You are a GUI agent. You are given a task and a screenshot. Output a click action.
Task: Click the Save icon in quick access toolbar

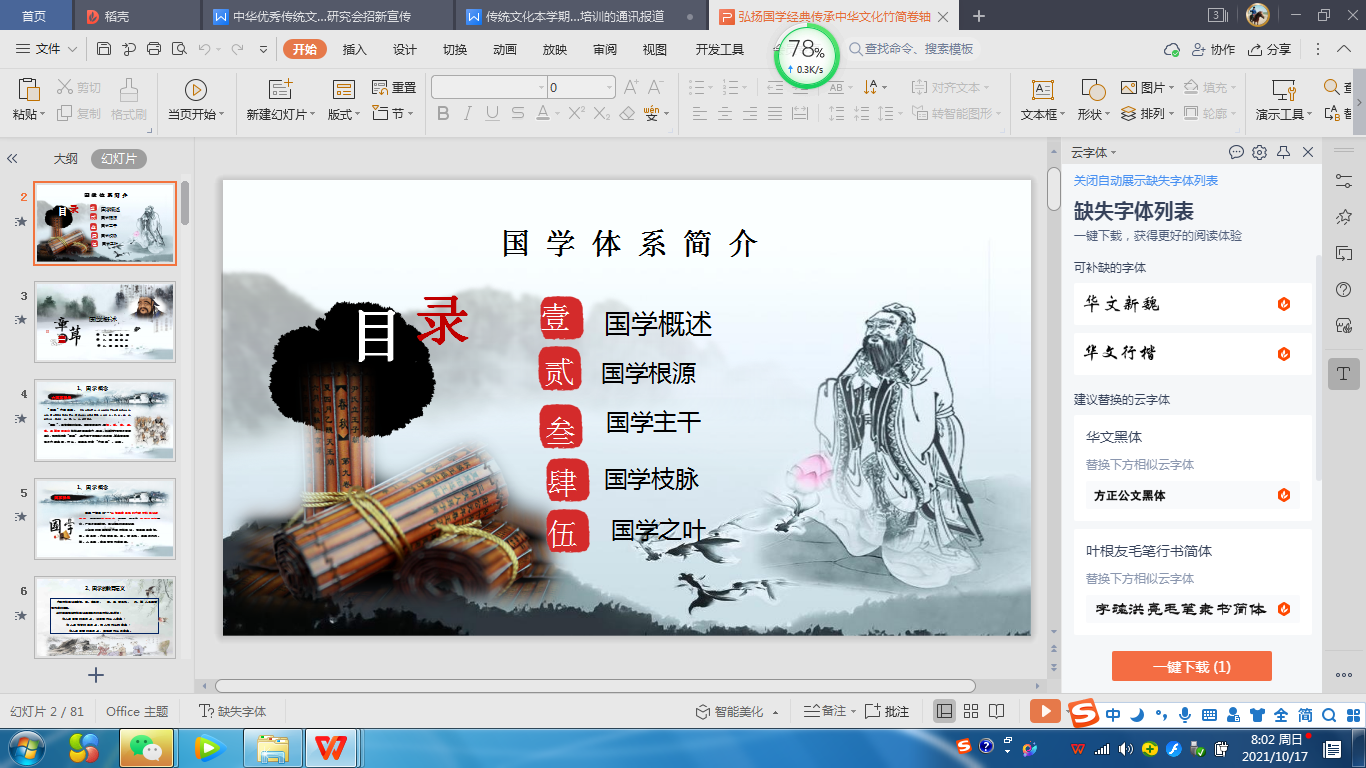point(104,49)
